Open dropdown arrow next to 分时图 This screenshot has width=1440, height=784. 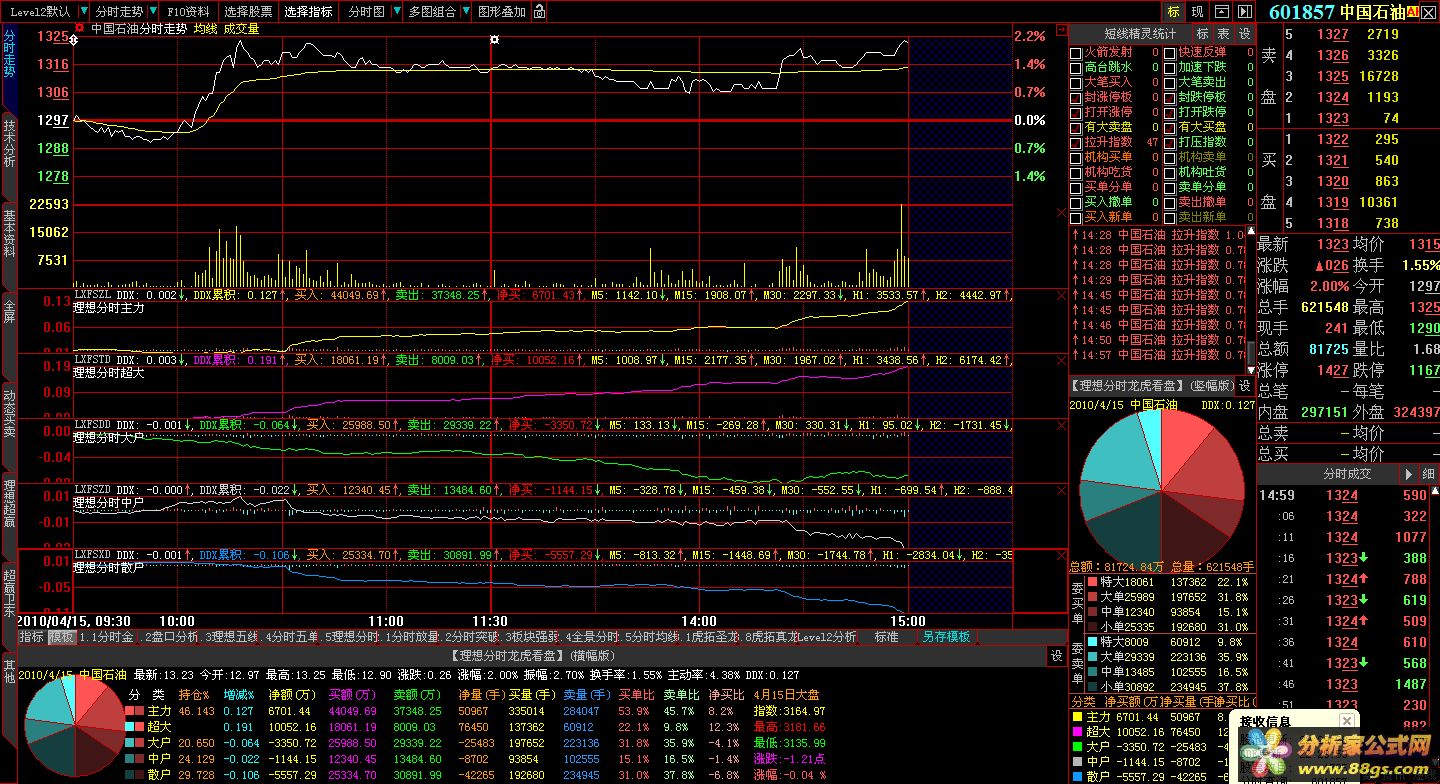point(395,12)
